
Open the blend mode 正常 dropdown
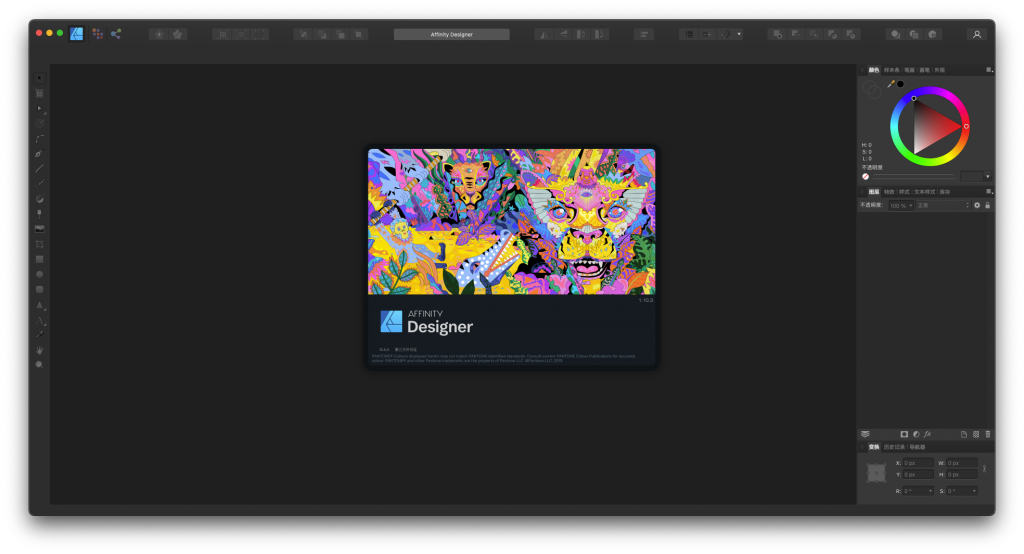(944, 206)
